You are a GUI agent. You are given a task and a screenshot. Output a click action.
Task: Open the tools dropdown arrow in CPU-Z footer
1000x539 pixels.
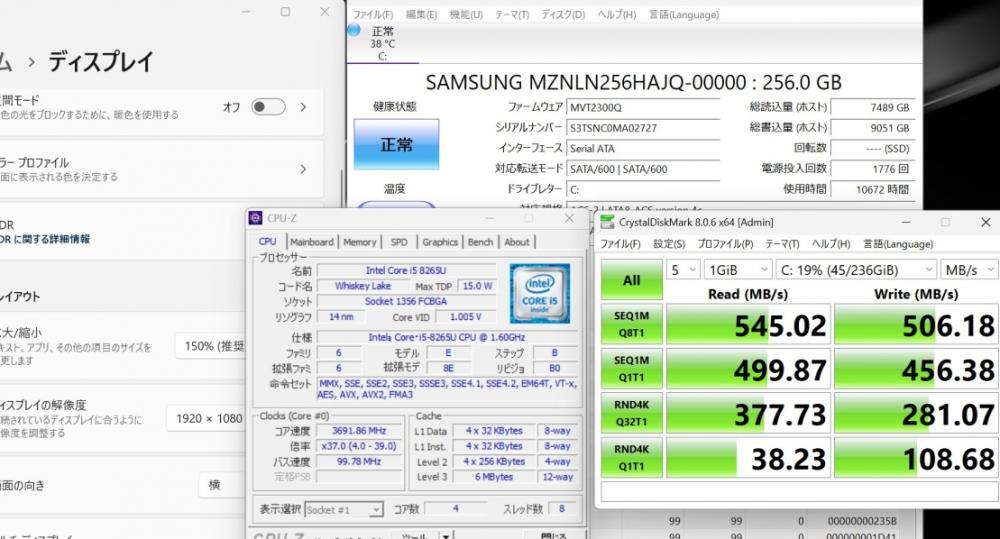coord(446,536)
